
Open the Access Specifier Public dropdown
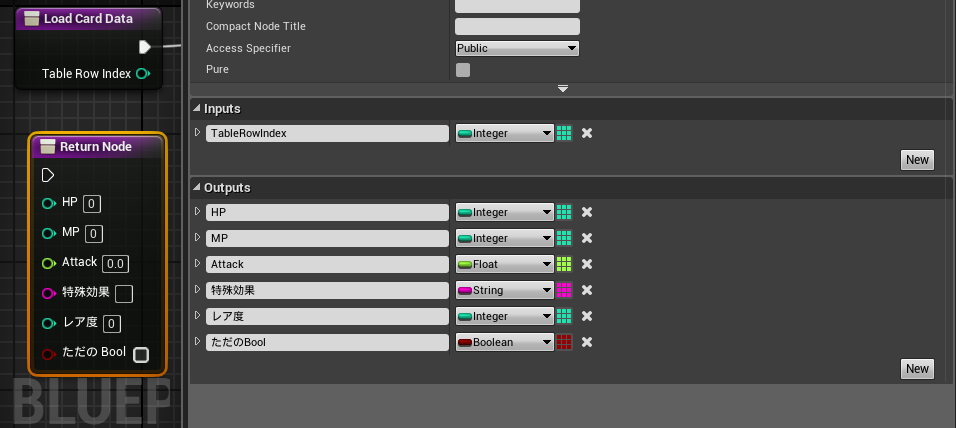click(517, 48)
